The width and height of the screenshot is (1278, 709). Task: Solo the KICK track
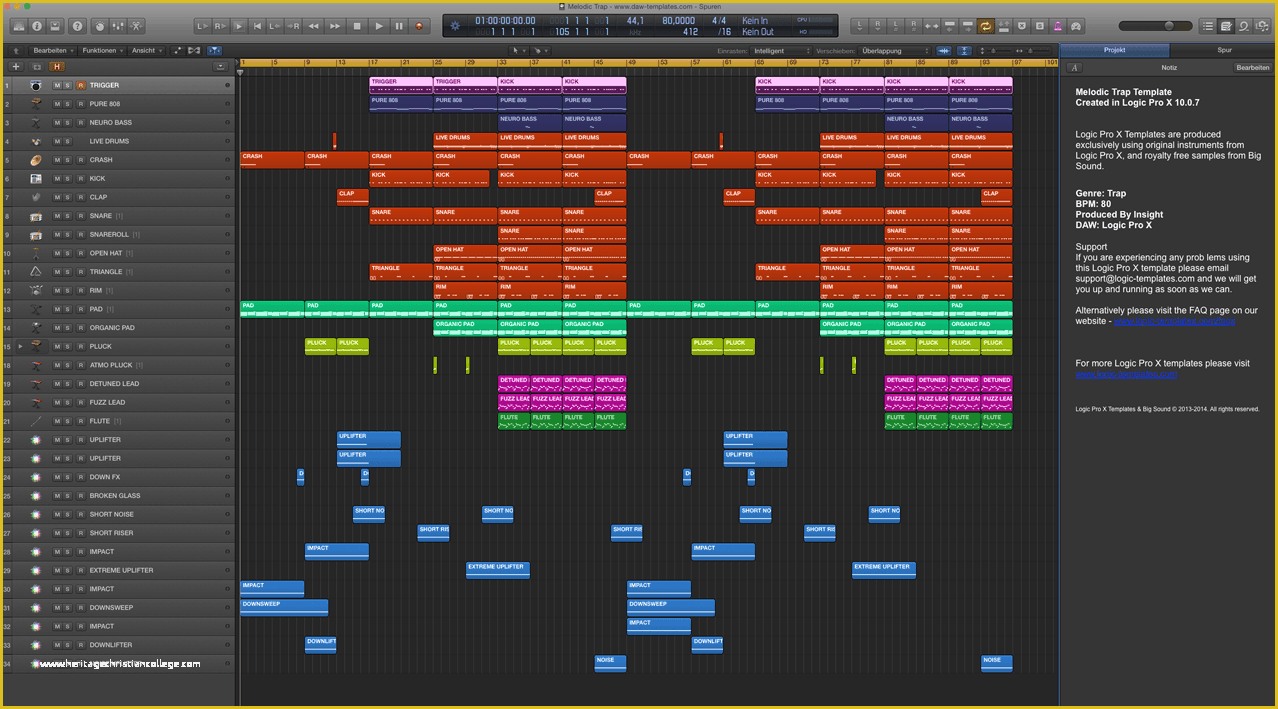(68, 179)
